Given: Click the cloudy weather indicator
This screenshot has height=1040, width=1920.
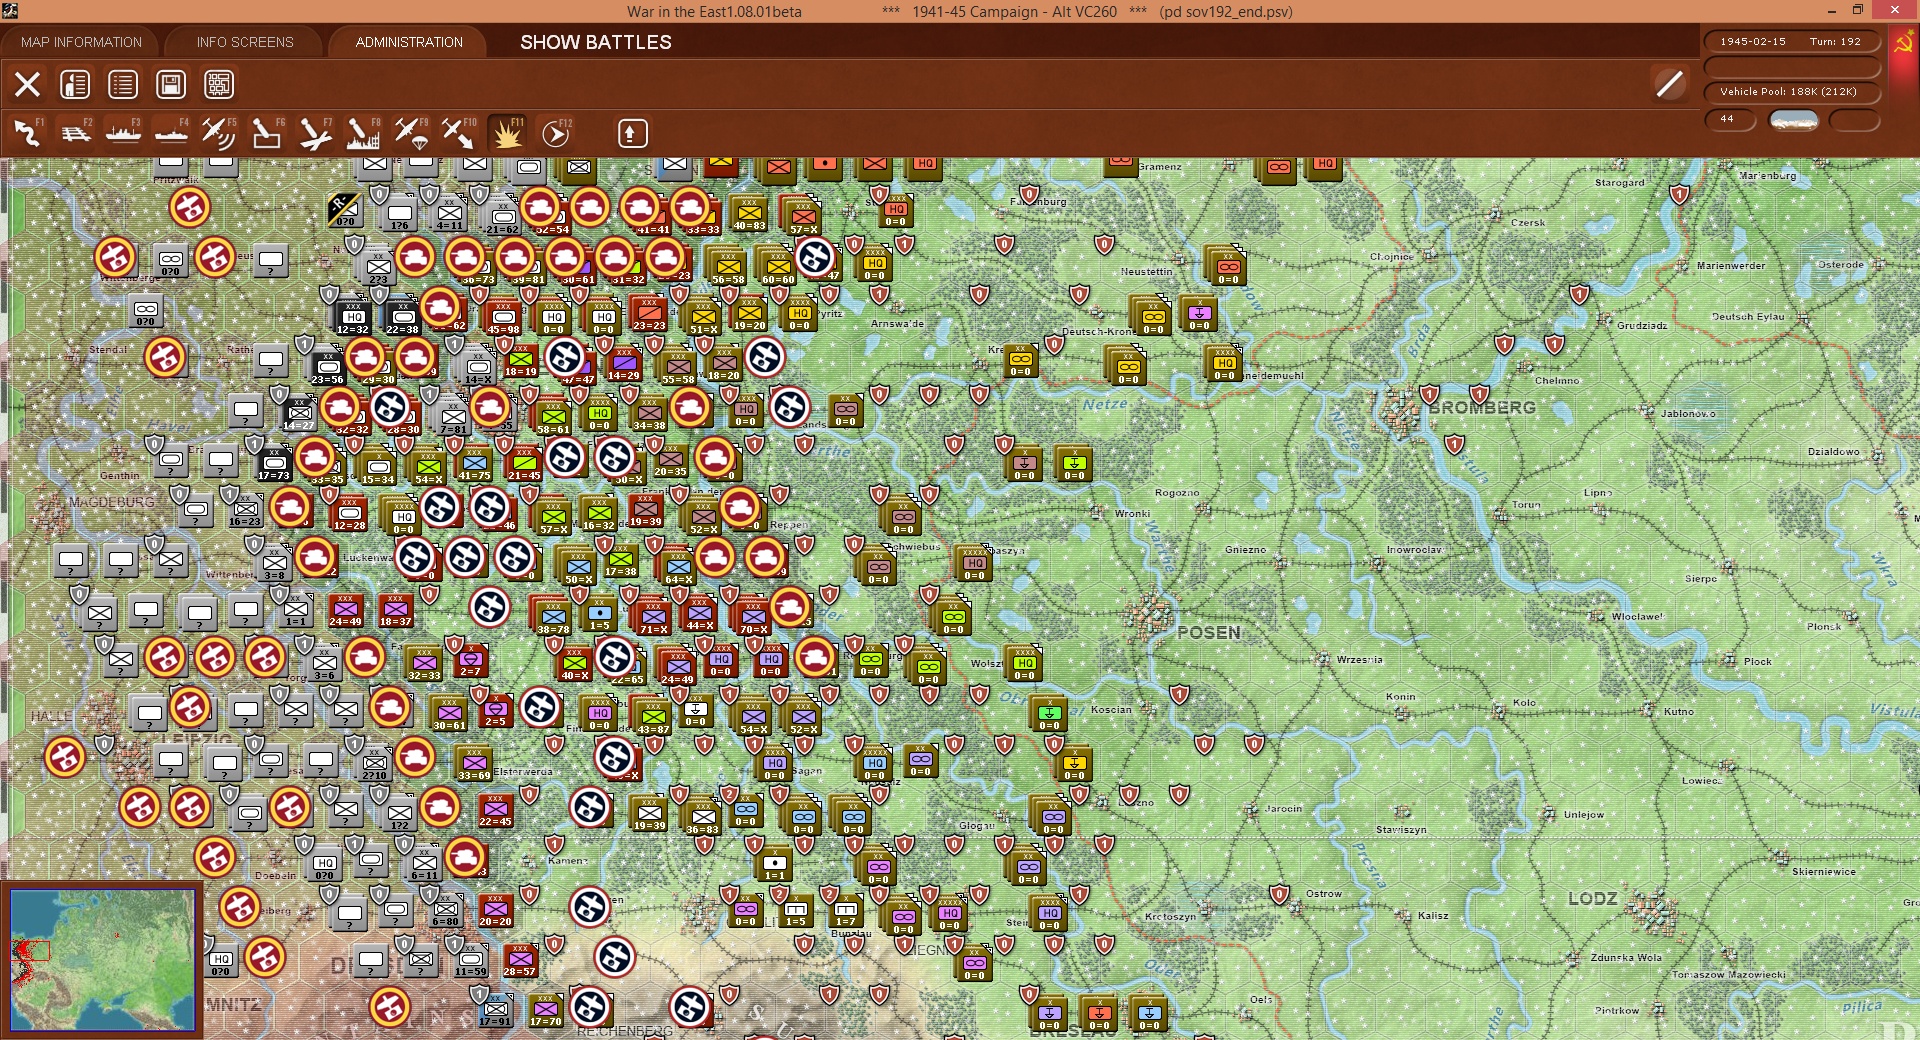Looking at the screenshot, I should pyautogui.click(x=1794, y=120).
